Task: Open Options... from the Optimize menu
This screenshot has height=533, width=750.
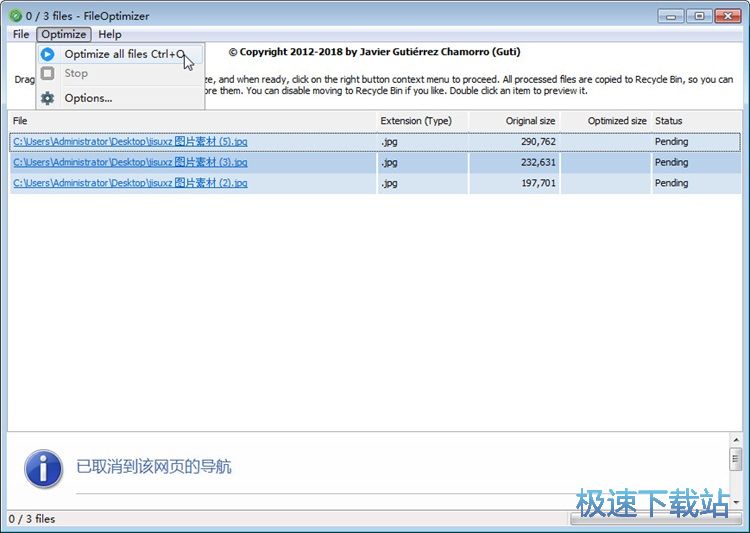Action: pyautogui.click(x=121, y=98)
